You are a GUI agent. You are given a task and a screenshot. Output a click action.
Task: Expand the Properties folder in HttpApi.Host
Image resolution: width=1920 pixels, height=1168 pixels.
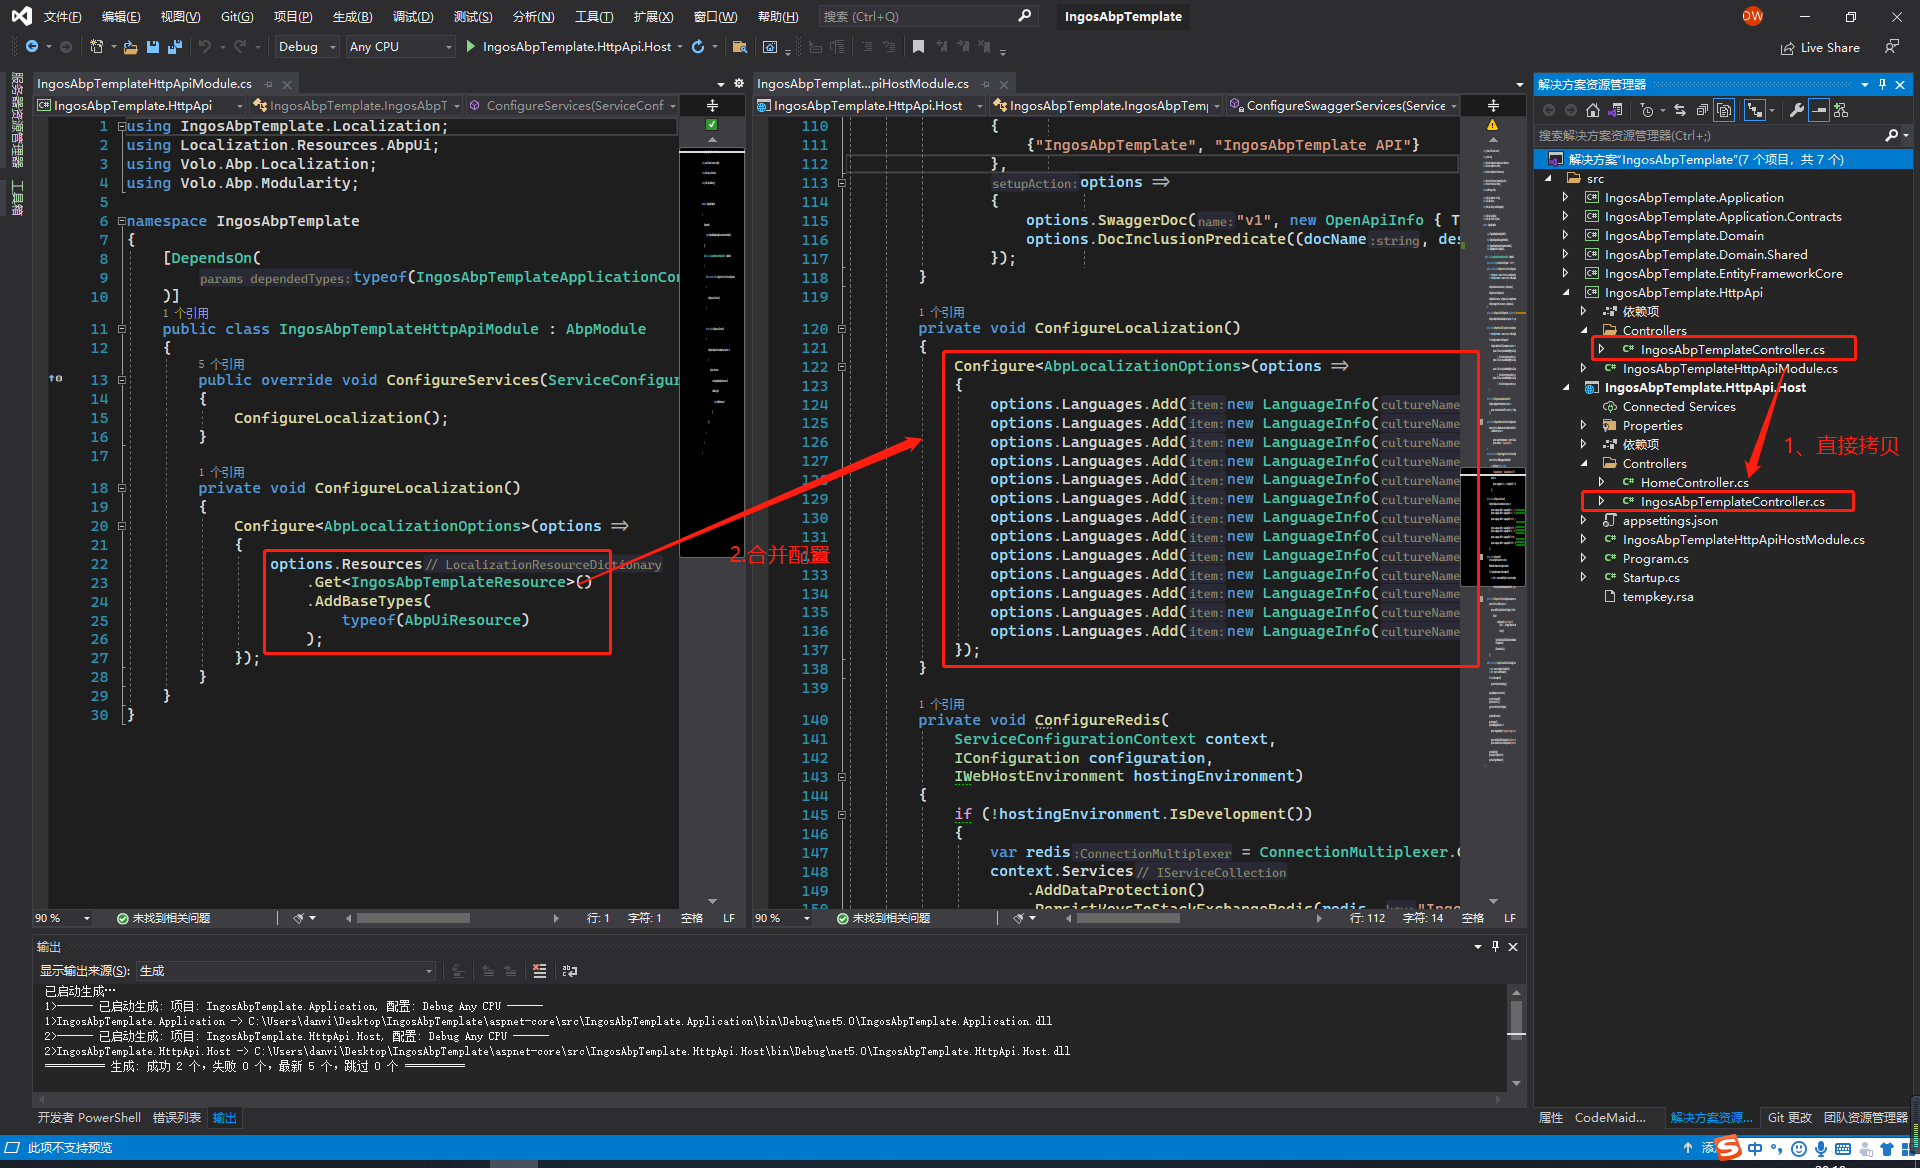click(1583, 426)
